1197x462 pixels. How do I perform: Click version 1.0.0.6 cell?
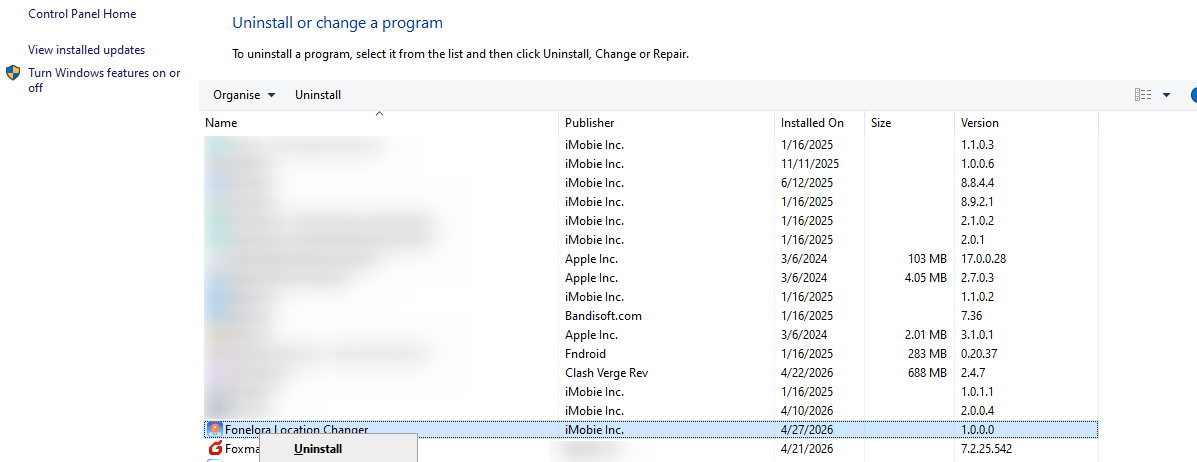point(977,163)
